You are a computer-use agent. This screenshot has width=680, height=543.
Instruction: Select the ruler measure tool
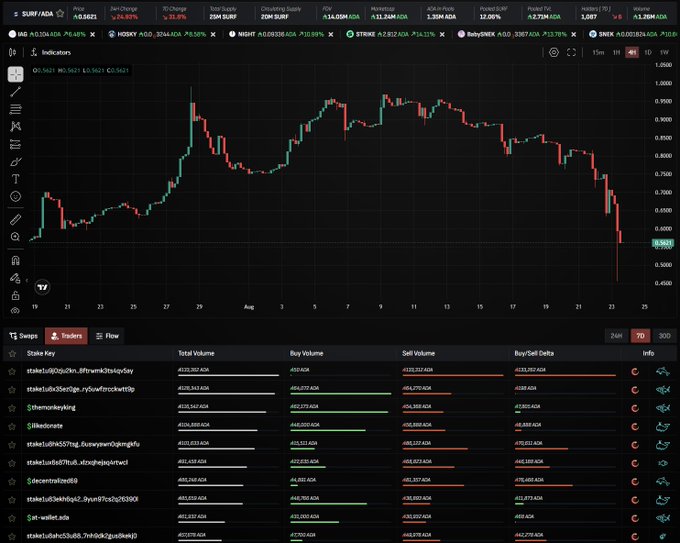click(x=16, y=219)
